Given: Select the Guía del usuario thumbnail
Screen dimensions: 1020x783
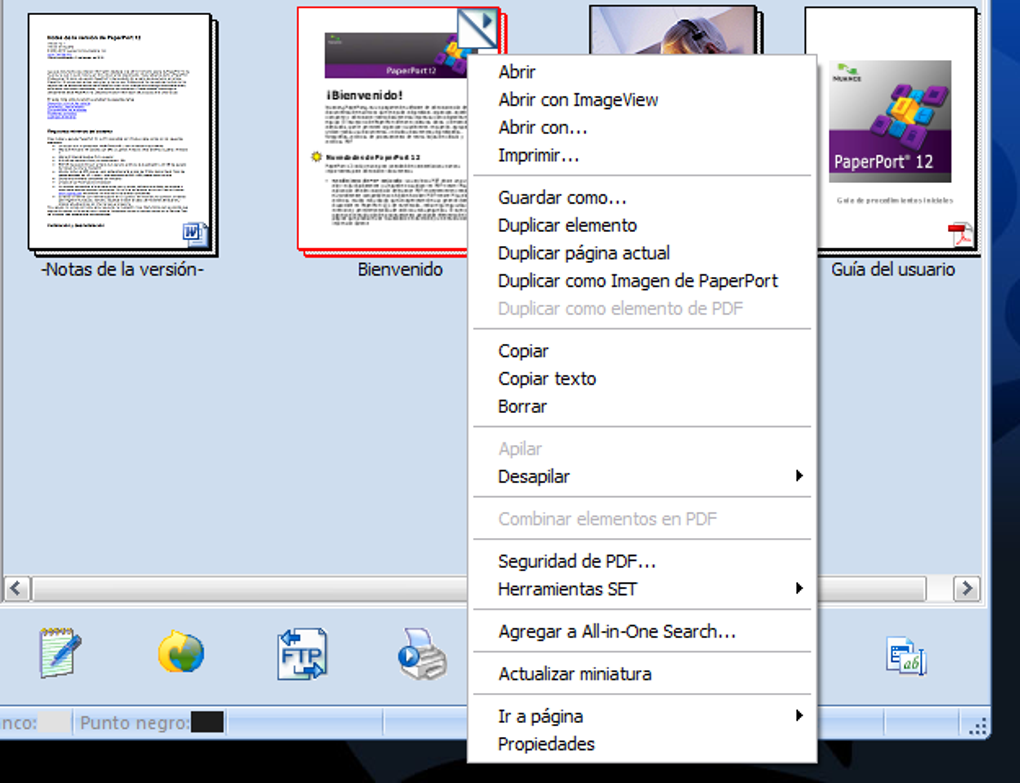Looking at the screenshot, I should (x=892, y=130).
